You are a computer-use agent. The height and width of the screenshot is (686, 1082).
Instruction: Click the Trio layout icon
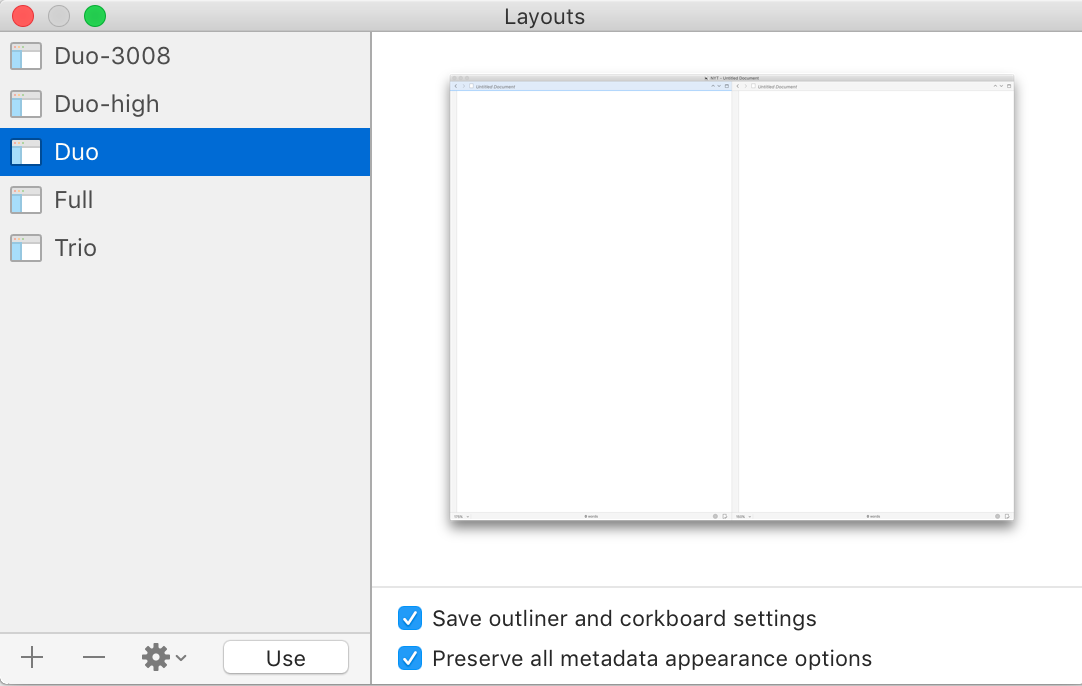pyautogui.click(x=26, y=248)
